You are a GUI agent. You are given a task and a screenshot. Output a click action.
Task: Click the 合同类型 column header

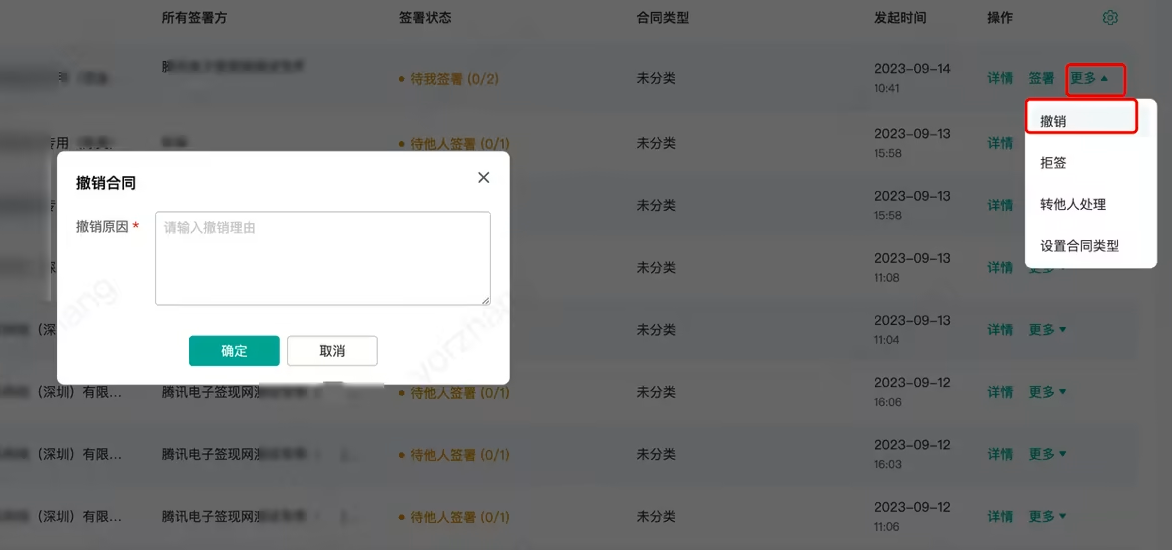[662, 18]
